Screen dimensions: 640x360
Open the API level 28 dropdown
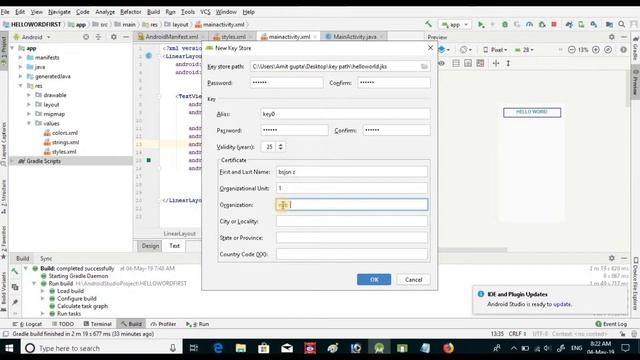[x=524, y=50]
